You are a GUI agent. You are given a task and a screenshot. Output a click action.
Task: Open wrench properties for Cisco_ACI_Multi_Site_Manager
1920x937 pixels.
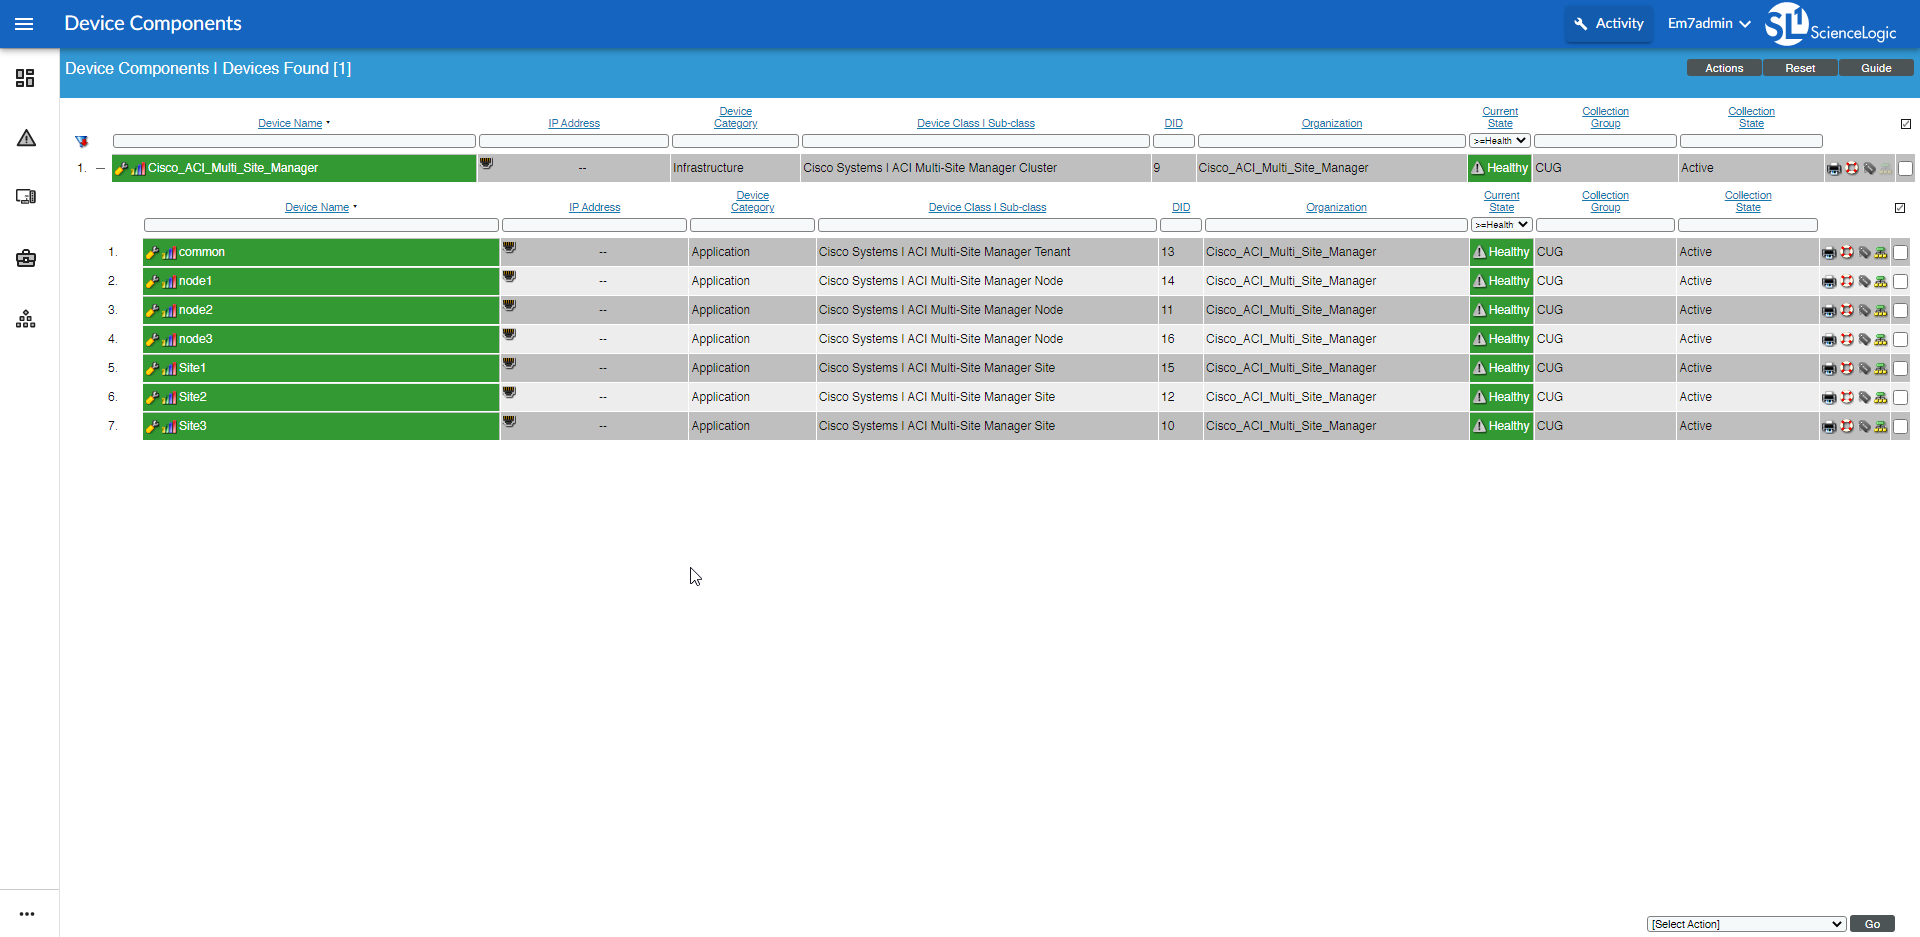(x=122, y=168)
